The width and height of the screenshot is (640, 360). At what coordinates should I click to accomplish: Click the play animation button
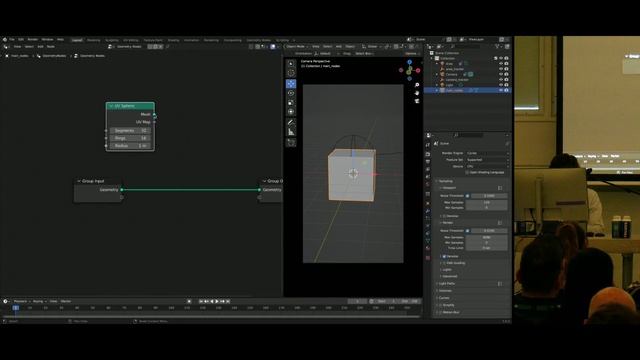click(x=217, y=301)
